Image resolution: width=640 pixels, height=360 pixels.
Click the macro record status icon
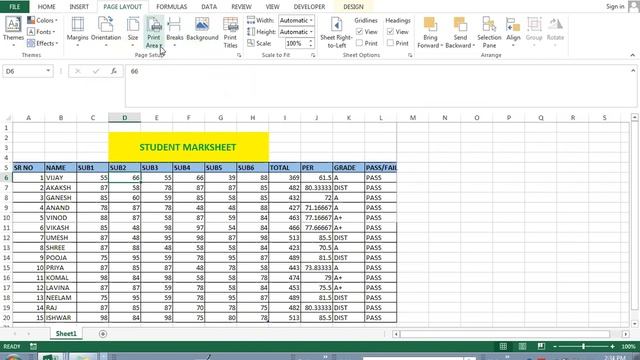[33, 346]
